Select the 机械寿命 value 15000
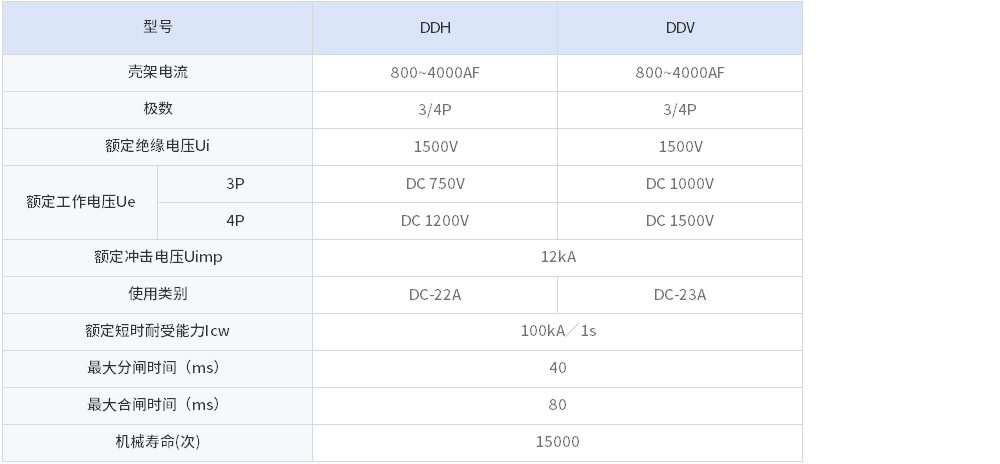Screen dimensions: 1000x464 [557, 442]
